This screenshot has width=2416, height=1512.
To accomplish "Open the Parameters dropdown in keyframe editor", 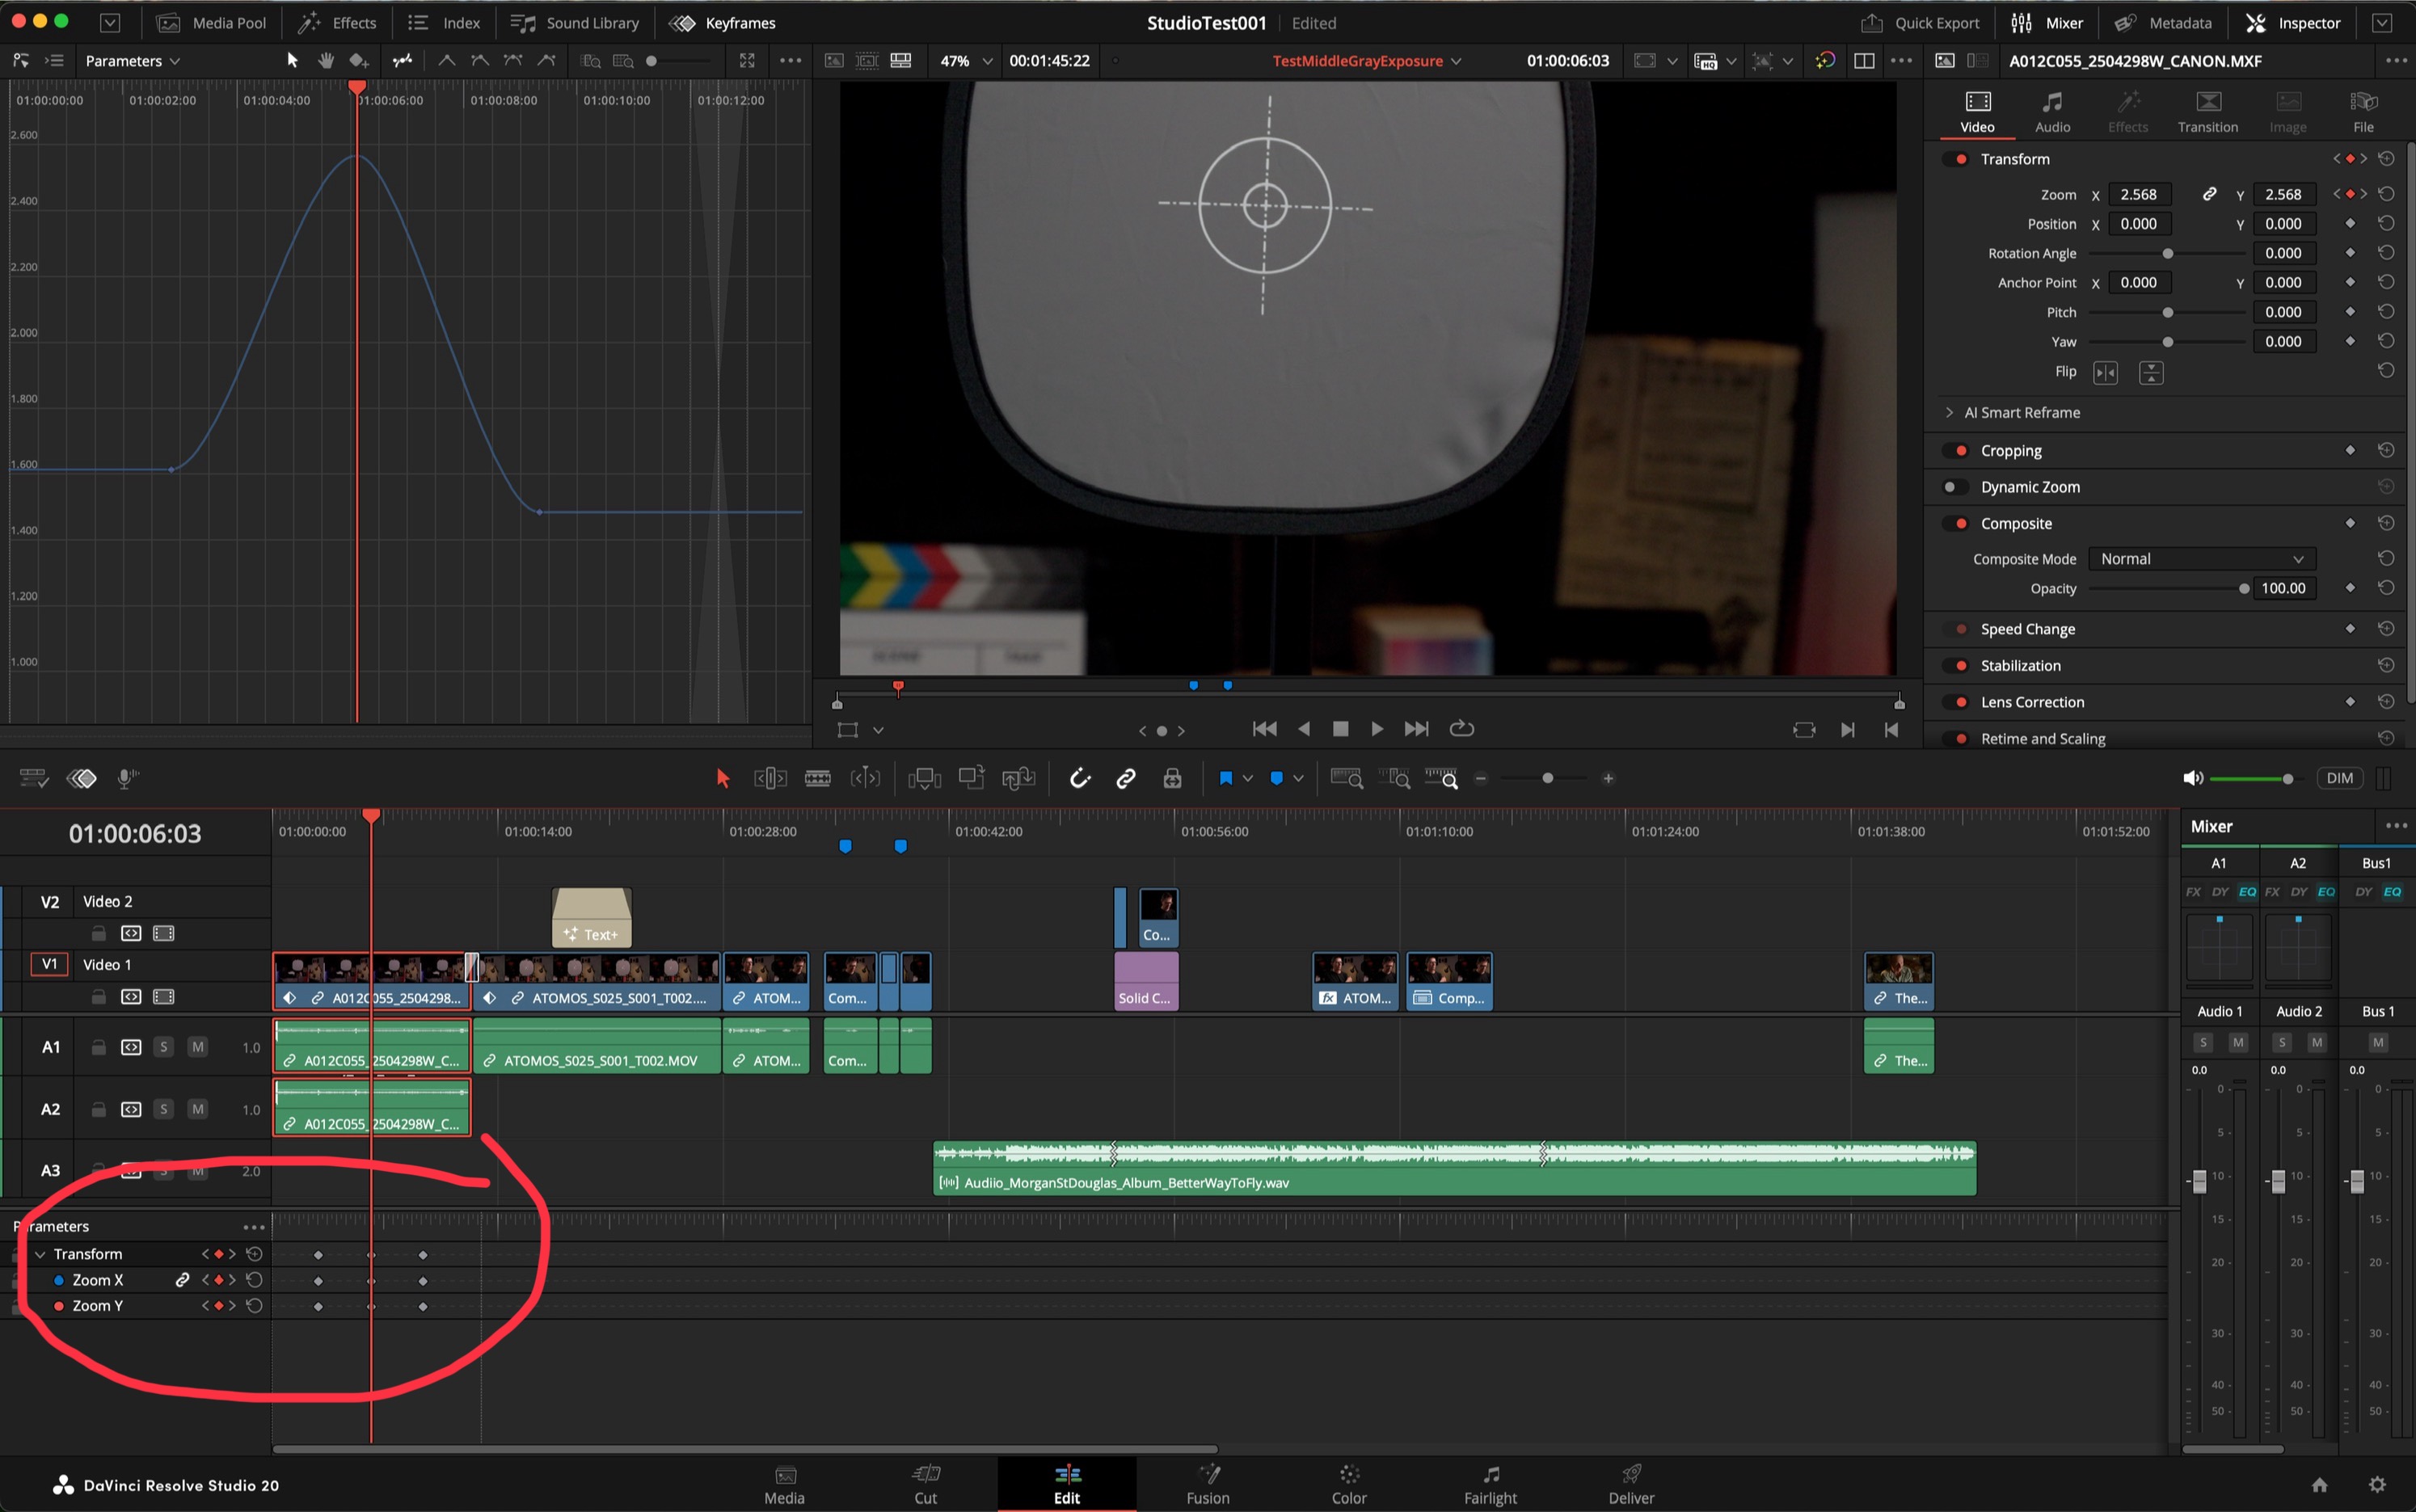I will click(133, 61).
